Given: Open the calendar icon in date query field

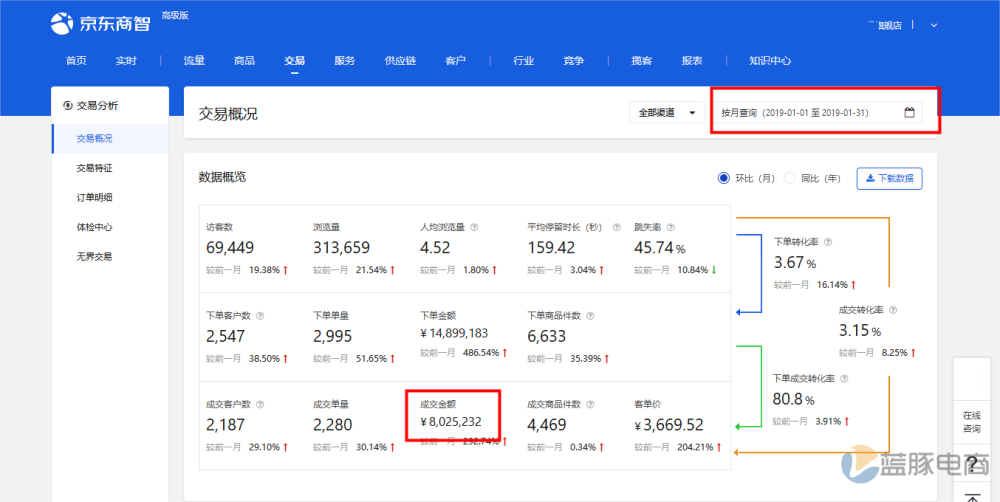Looking at the screenshot, I should [x=909, y=113].
